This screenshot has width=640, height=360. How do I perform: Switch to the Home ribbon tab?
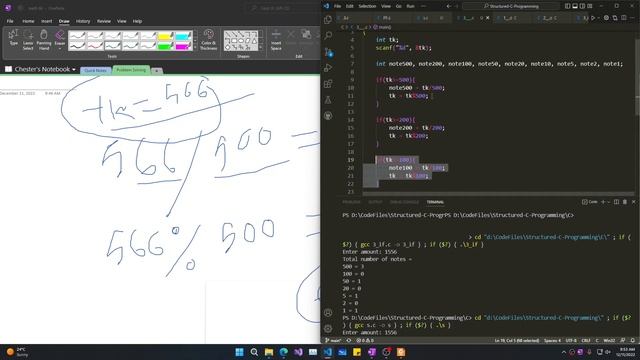(28, 21)
